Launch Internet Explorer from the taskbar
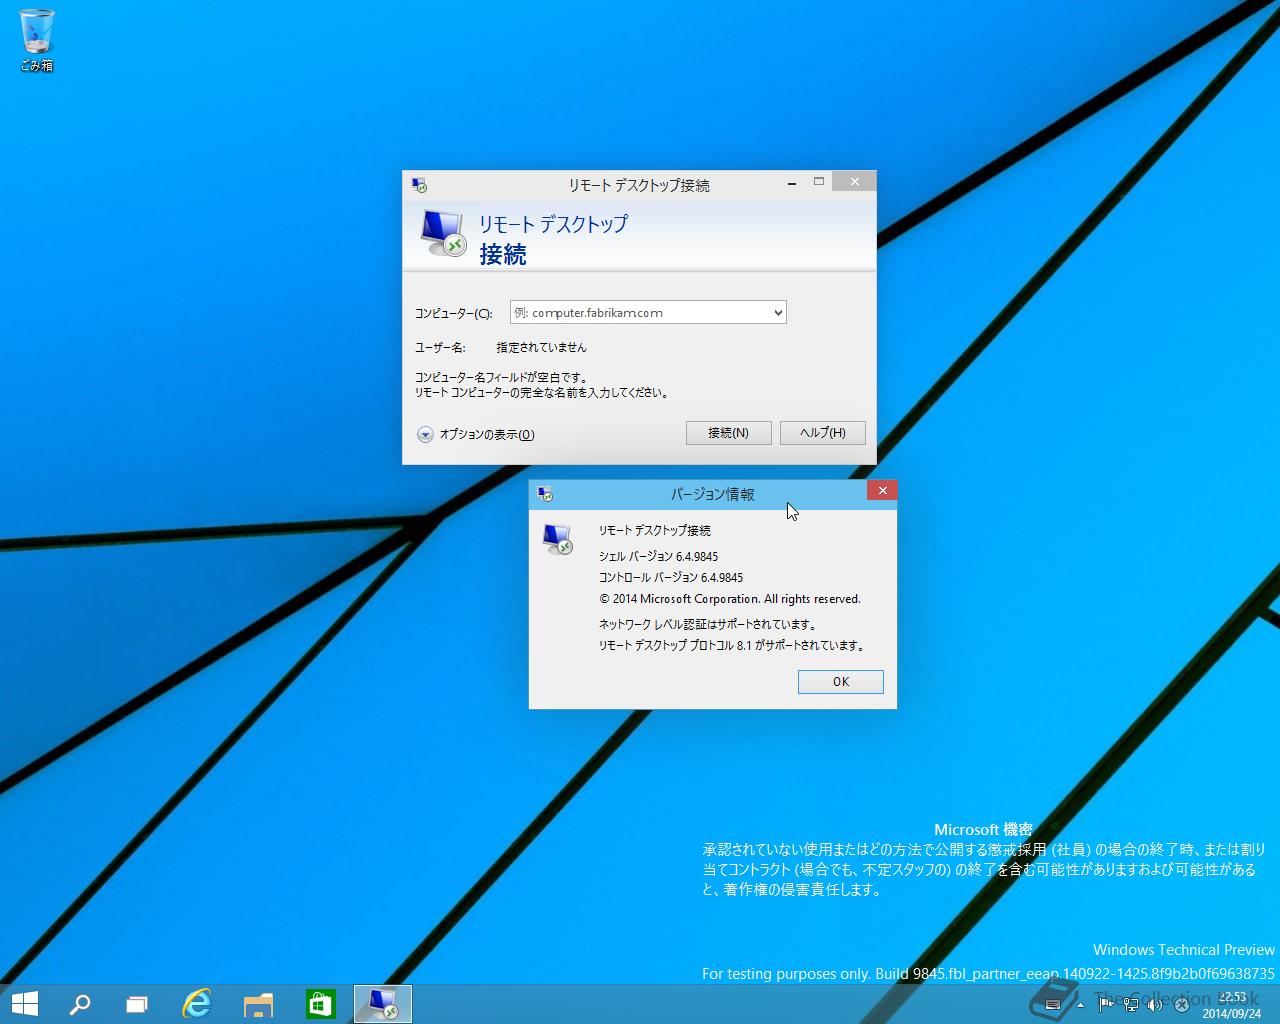Viewport: 1280px width, 1024px height. tap(197, 1004)
